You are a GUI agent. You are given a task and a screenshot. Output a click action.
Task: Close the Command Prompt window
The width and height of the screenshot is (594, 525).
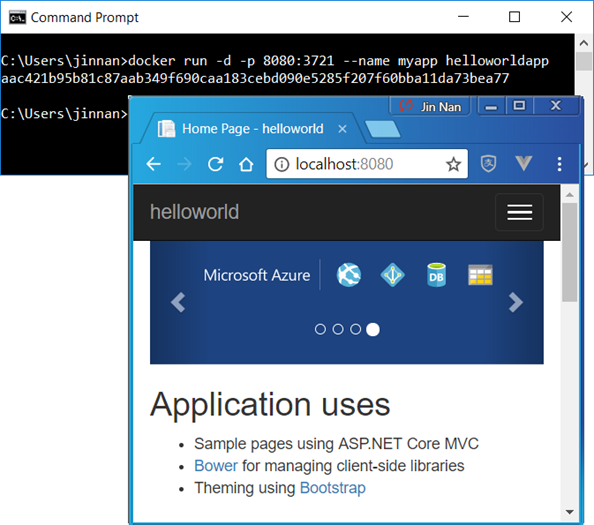566,17
